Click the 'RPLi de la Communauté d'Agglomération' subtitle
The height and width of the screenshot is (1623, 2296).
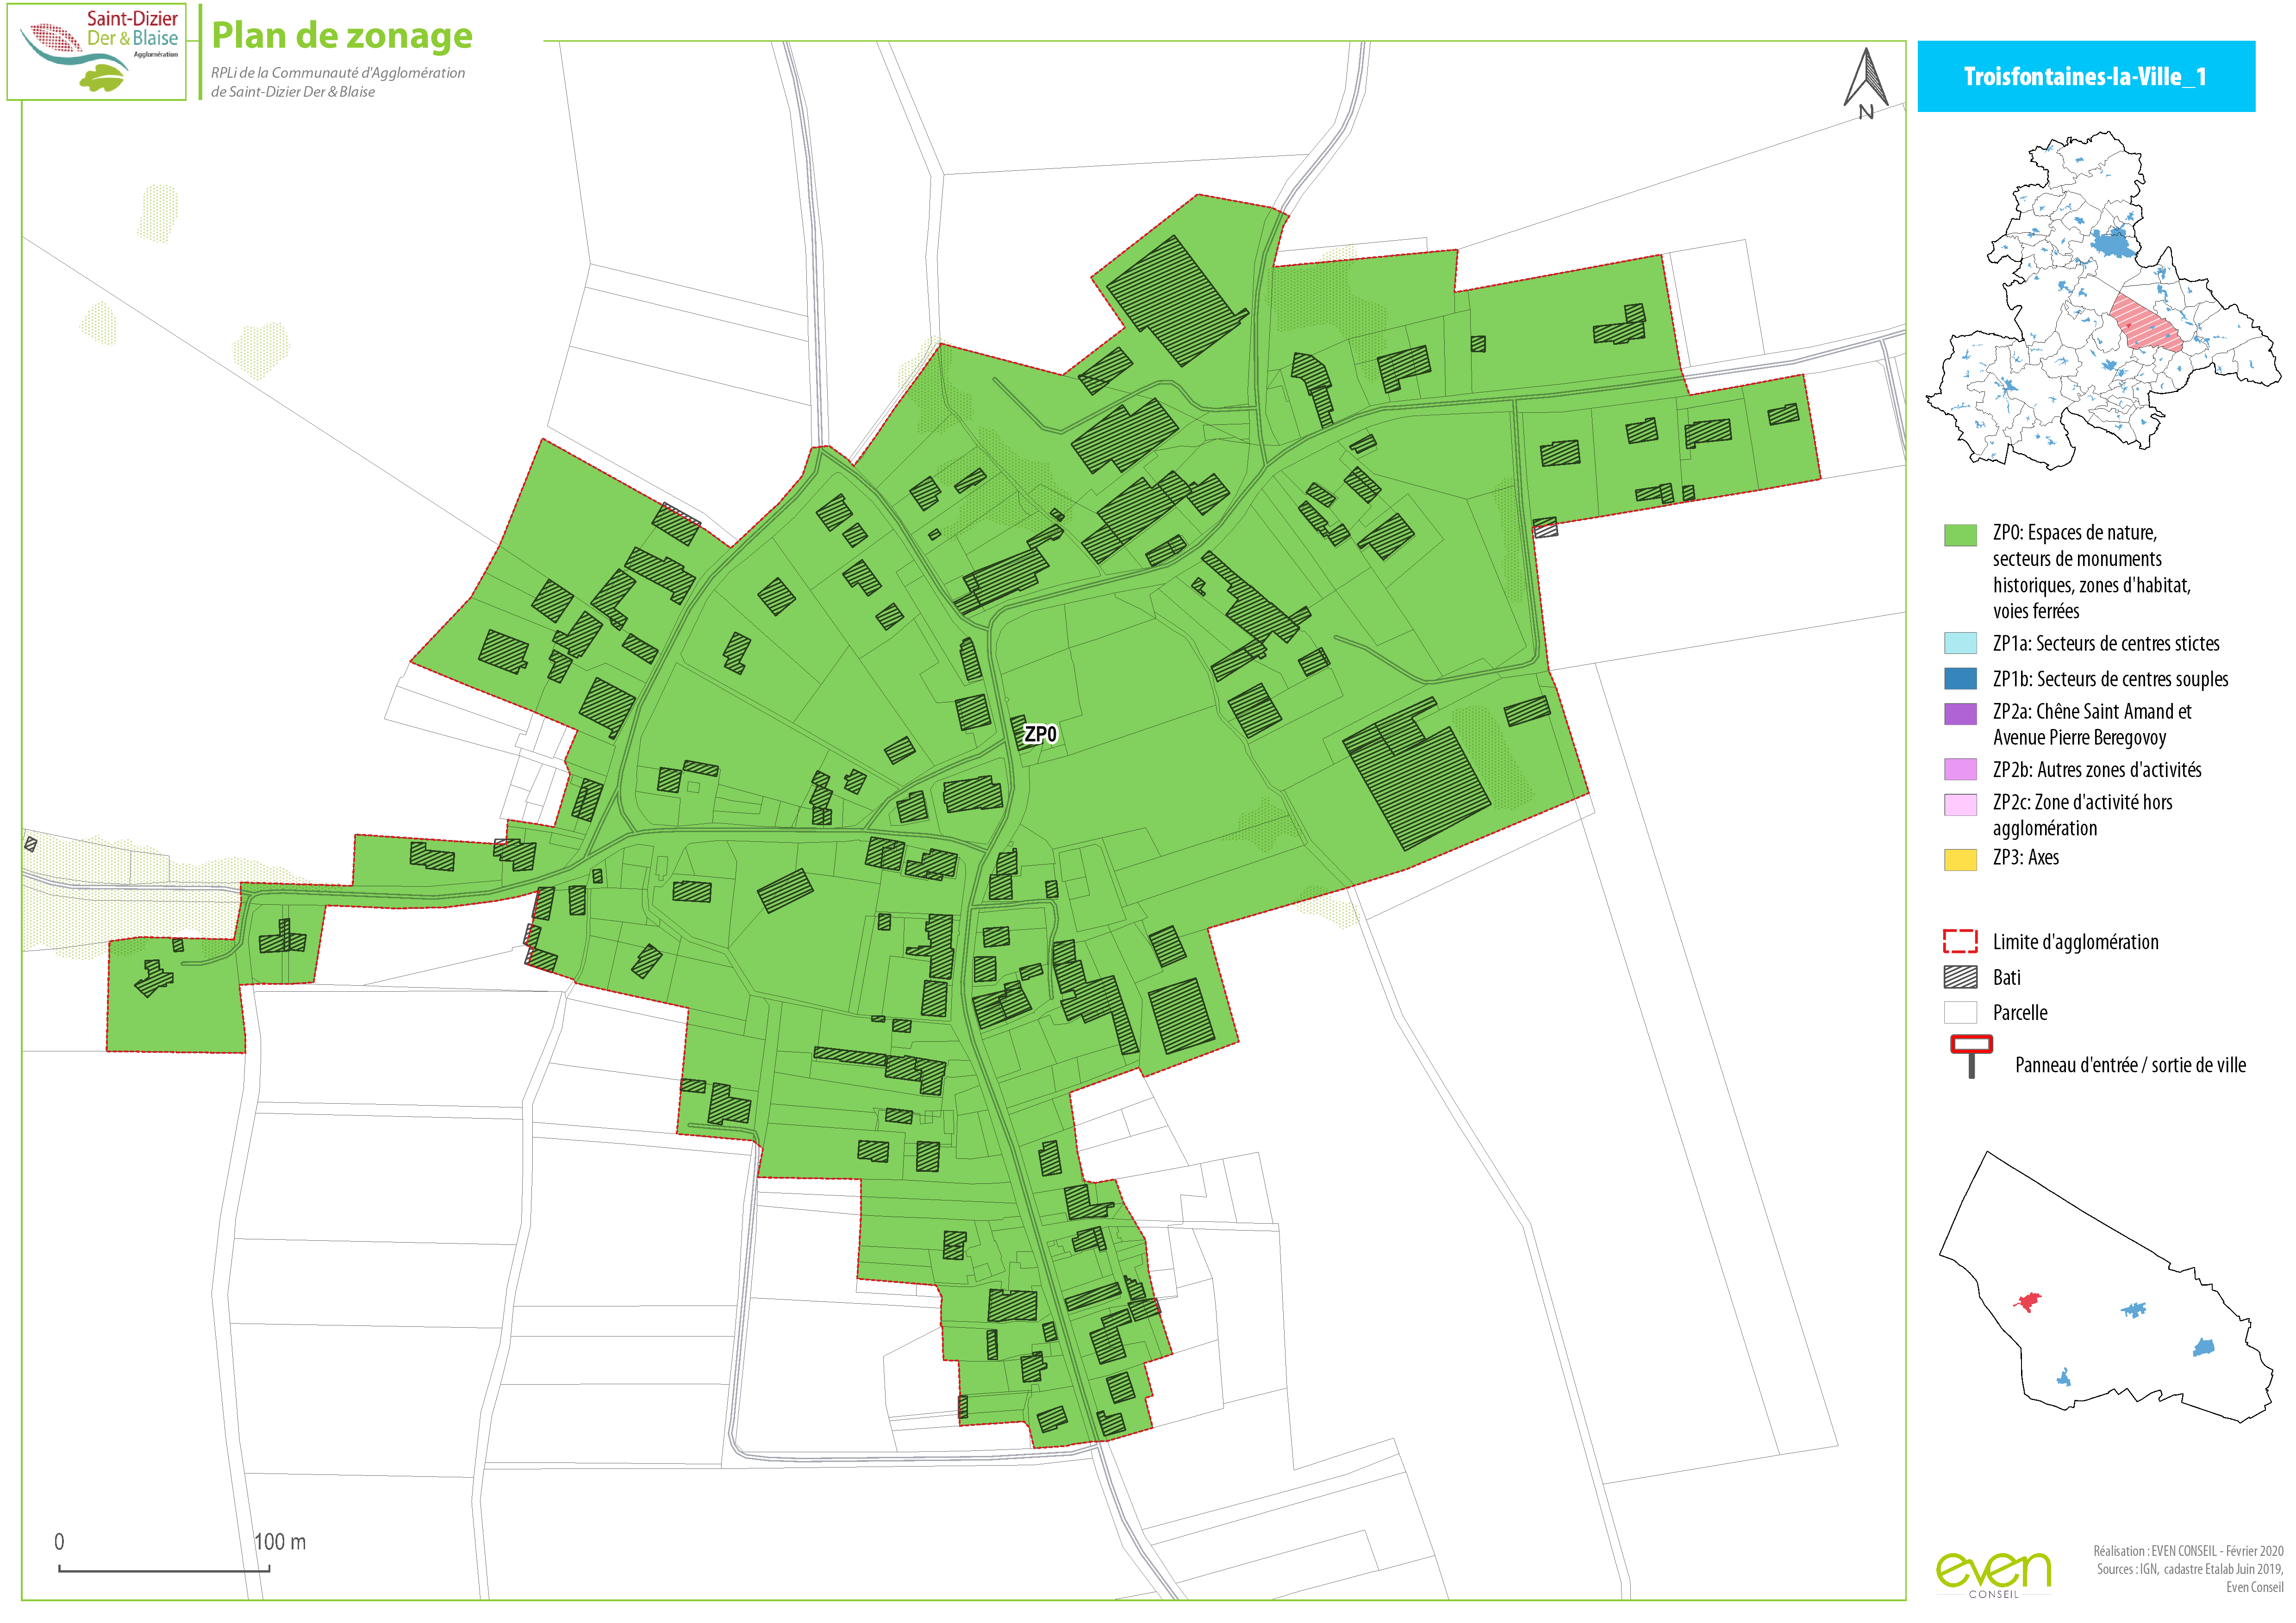point(338,73)
